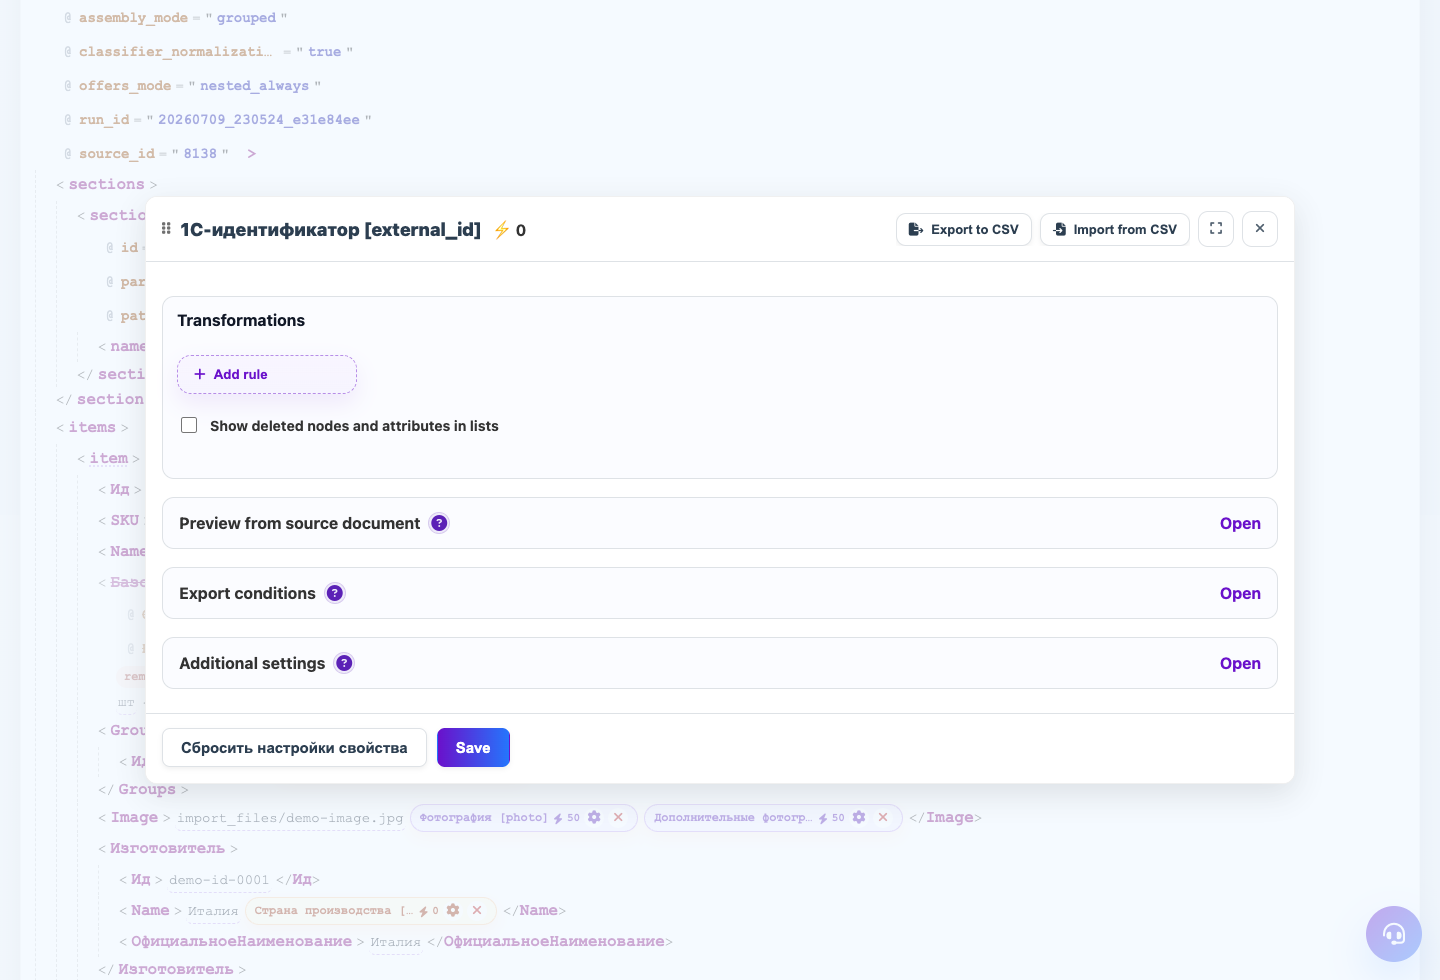The width and height of the screenshot is (1440, 980).
Task: Show help tooltip for Export conditions
Action: (x=335, y=593)
